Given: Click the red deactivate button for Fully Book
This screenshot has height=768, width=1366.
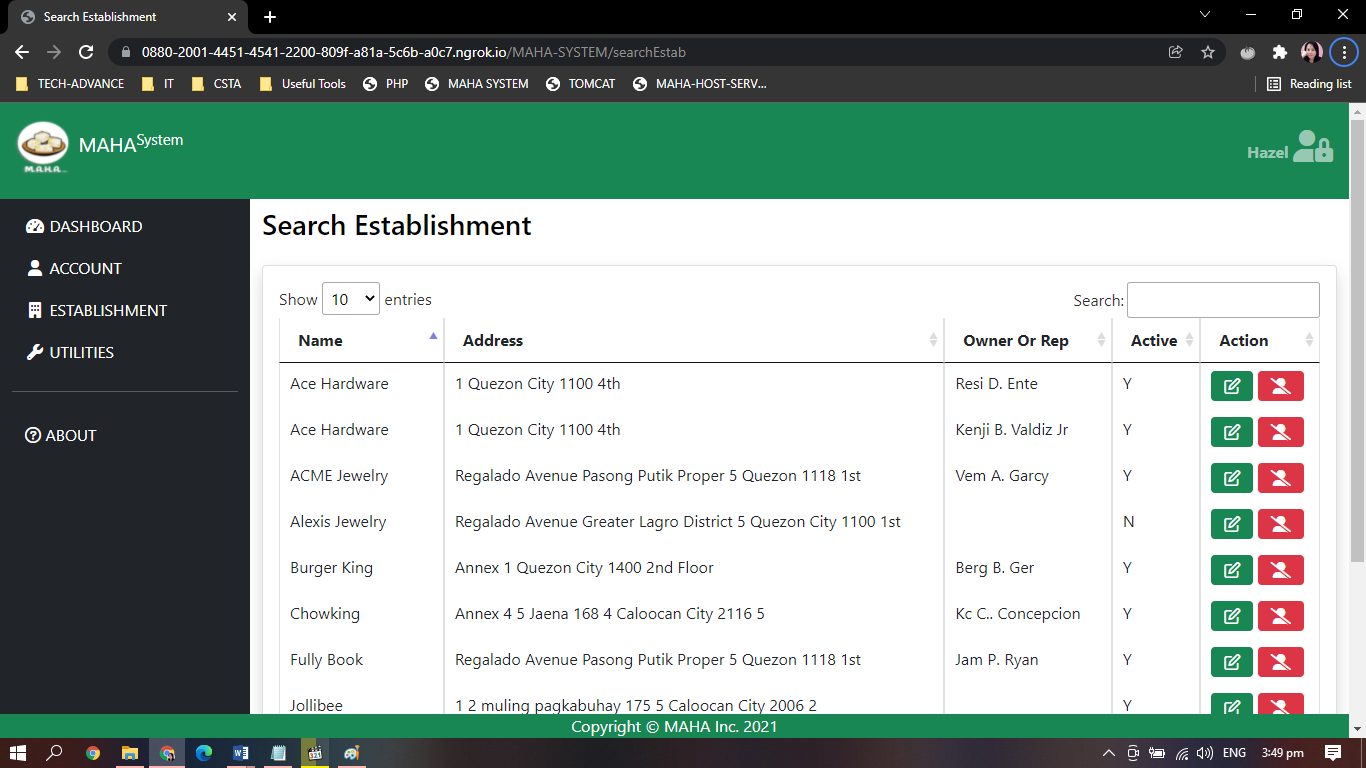Looking at the screenshot, I should click(1281, 662).
